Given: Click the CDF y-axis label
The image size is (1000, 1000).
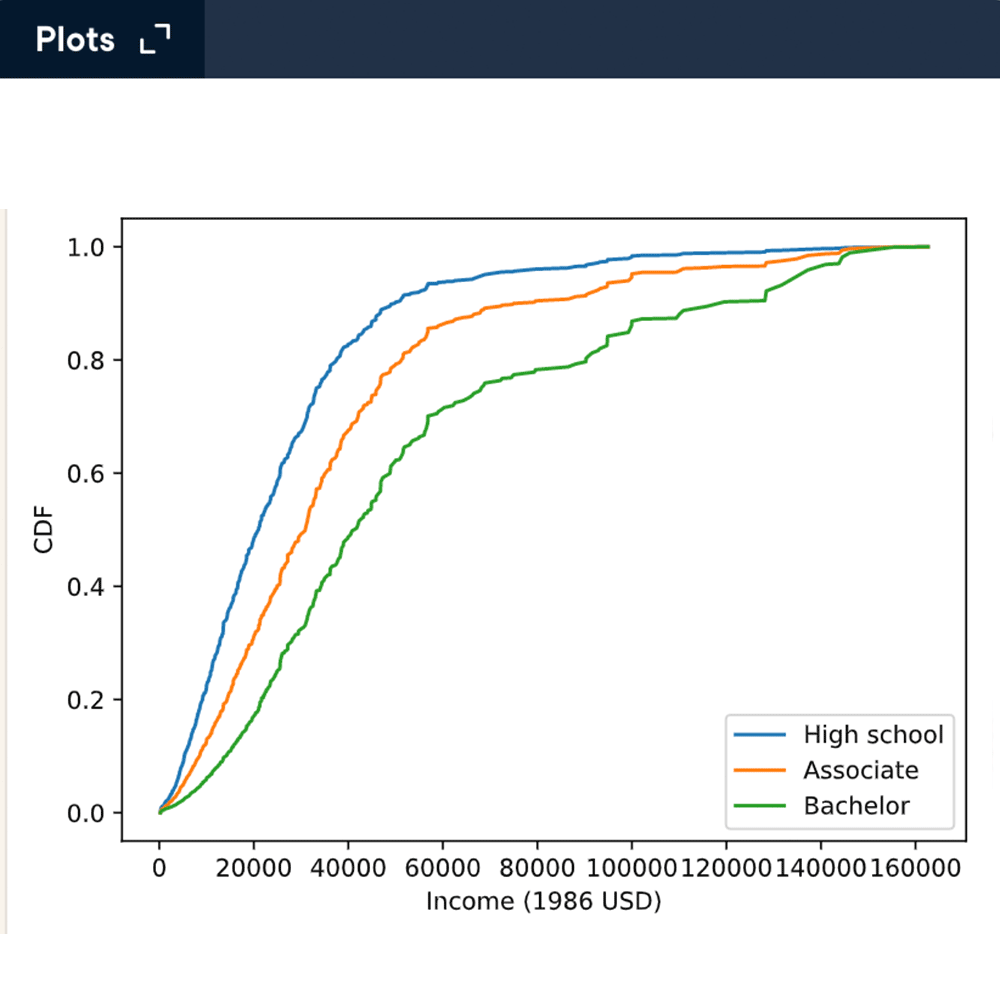Looking at the screenshot, I should (x=42, y=529).
